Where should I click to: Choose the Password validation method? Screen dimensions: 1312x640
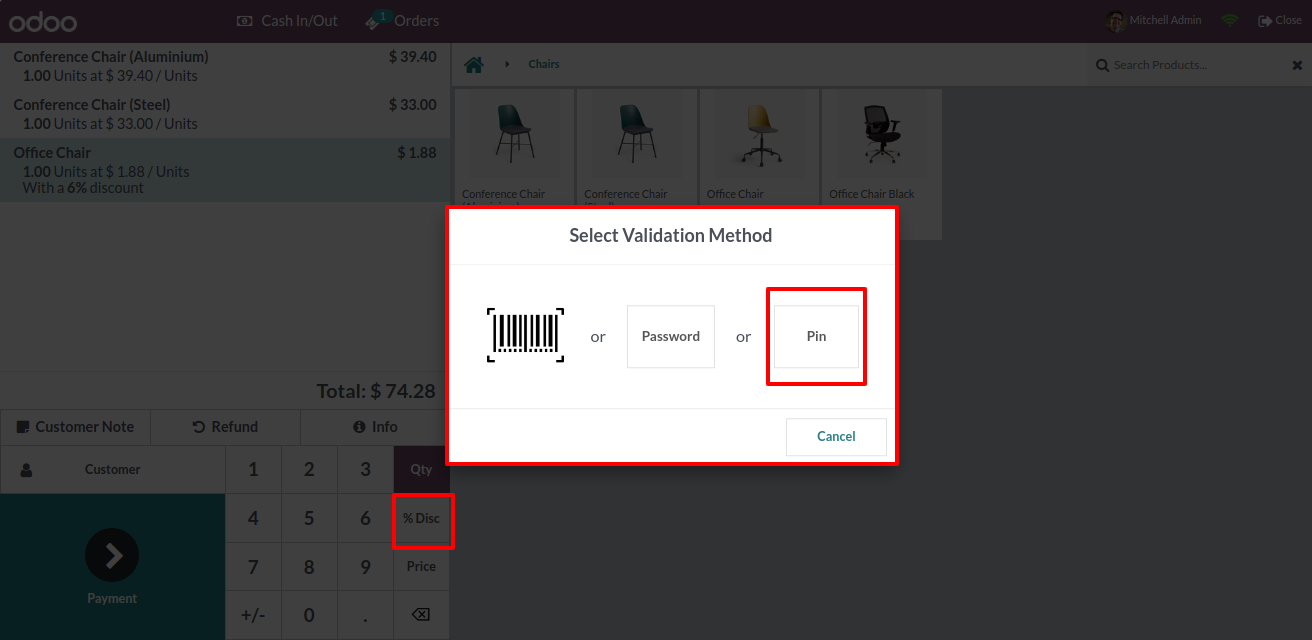pyautogui.click(x=670, y=336)
